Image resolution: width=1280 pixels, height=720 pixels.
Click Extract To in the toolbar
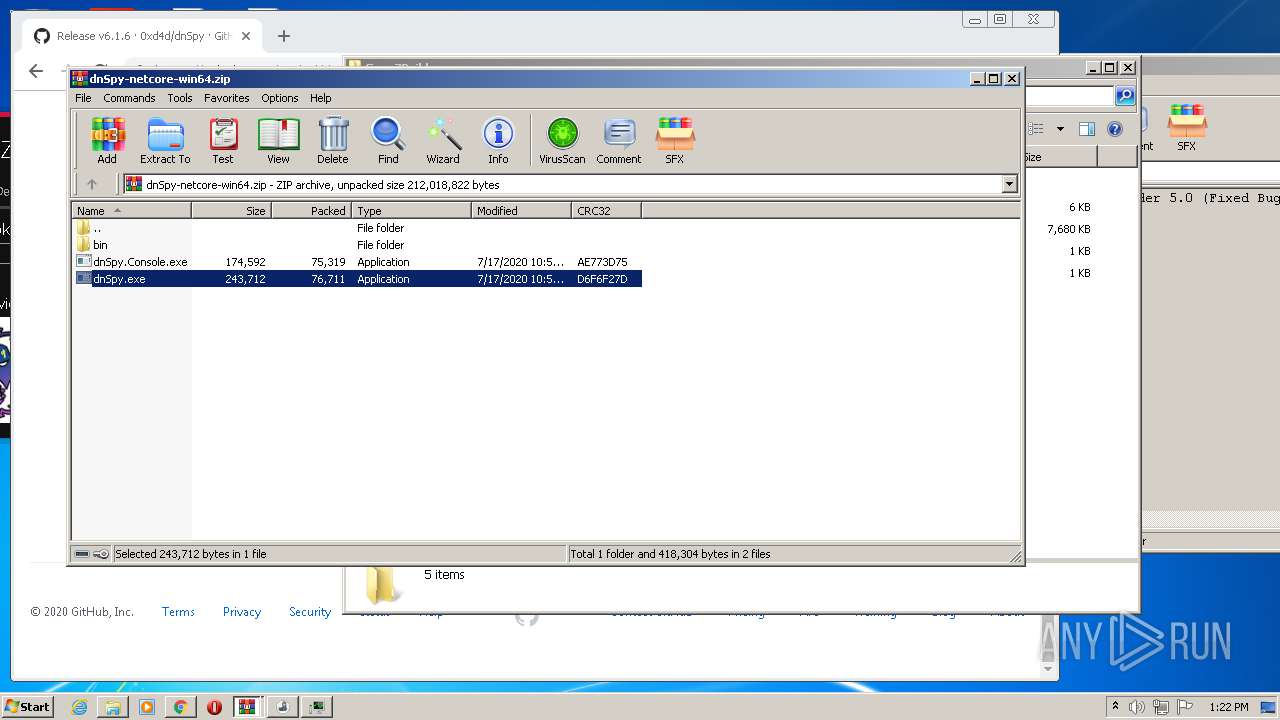(x=165, y=140)
